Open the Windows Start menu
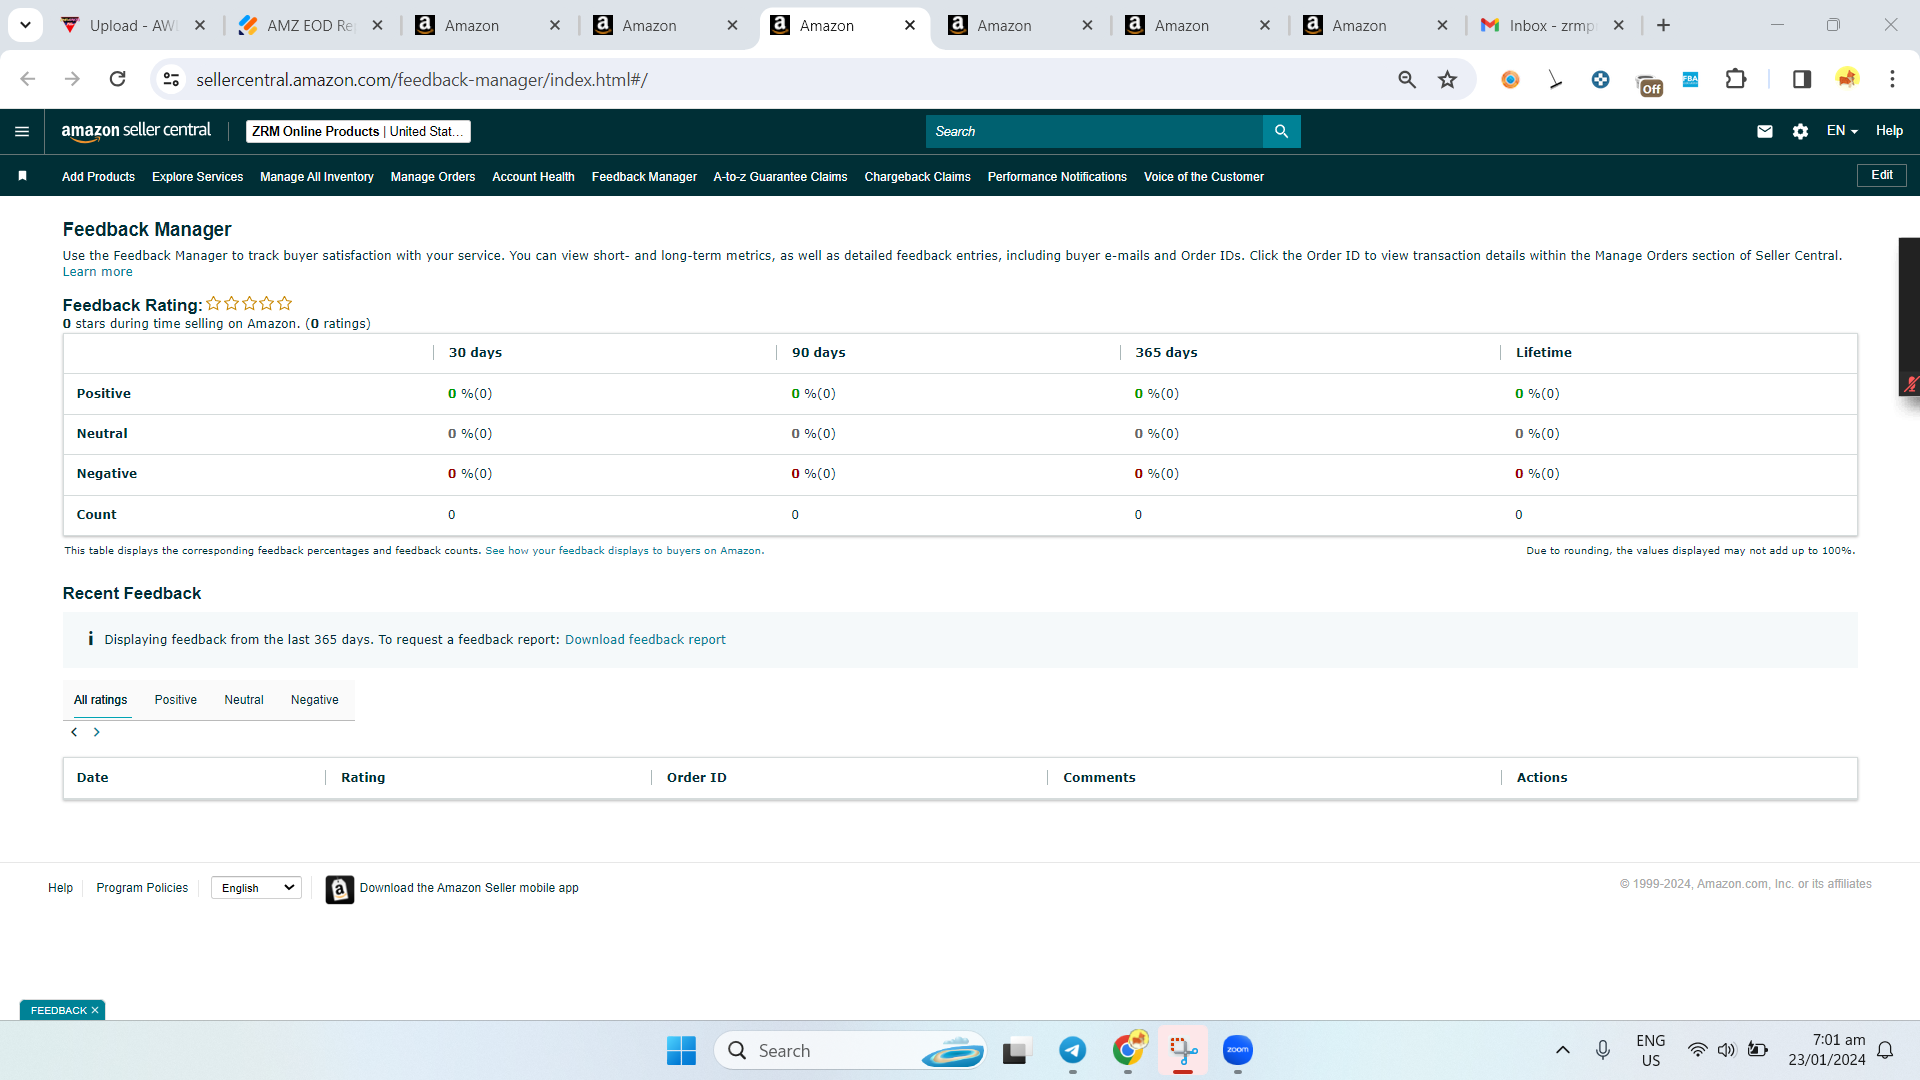 coord(682,1050)
